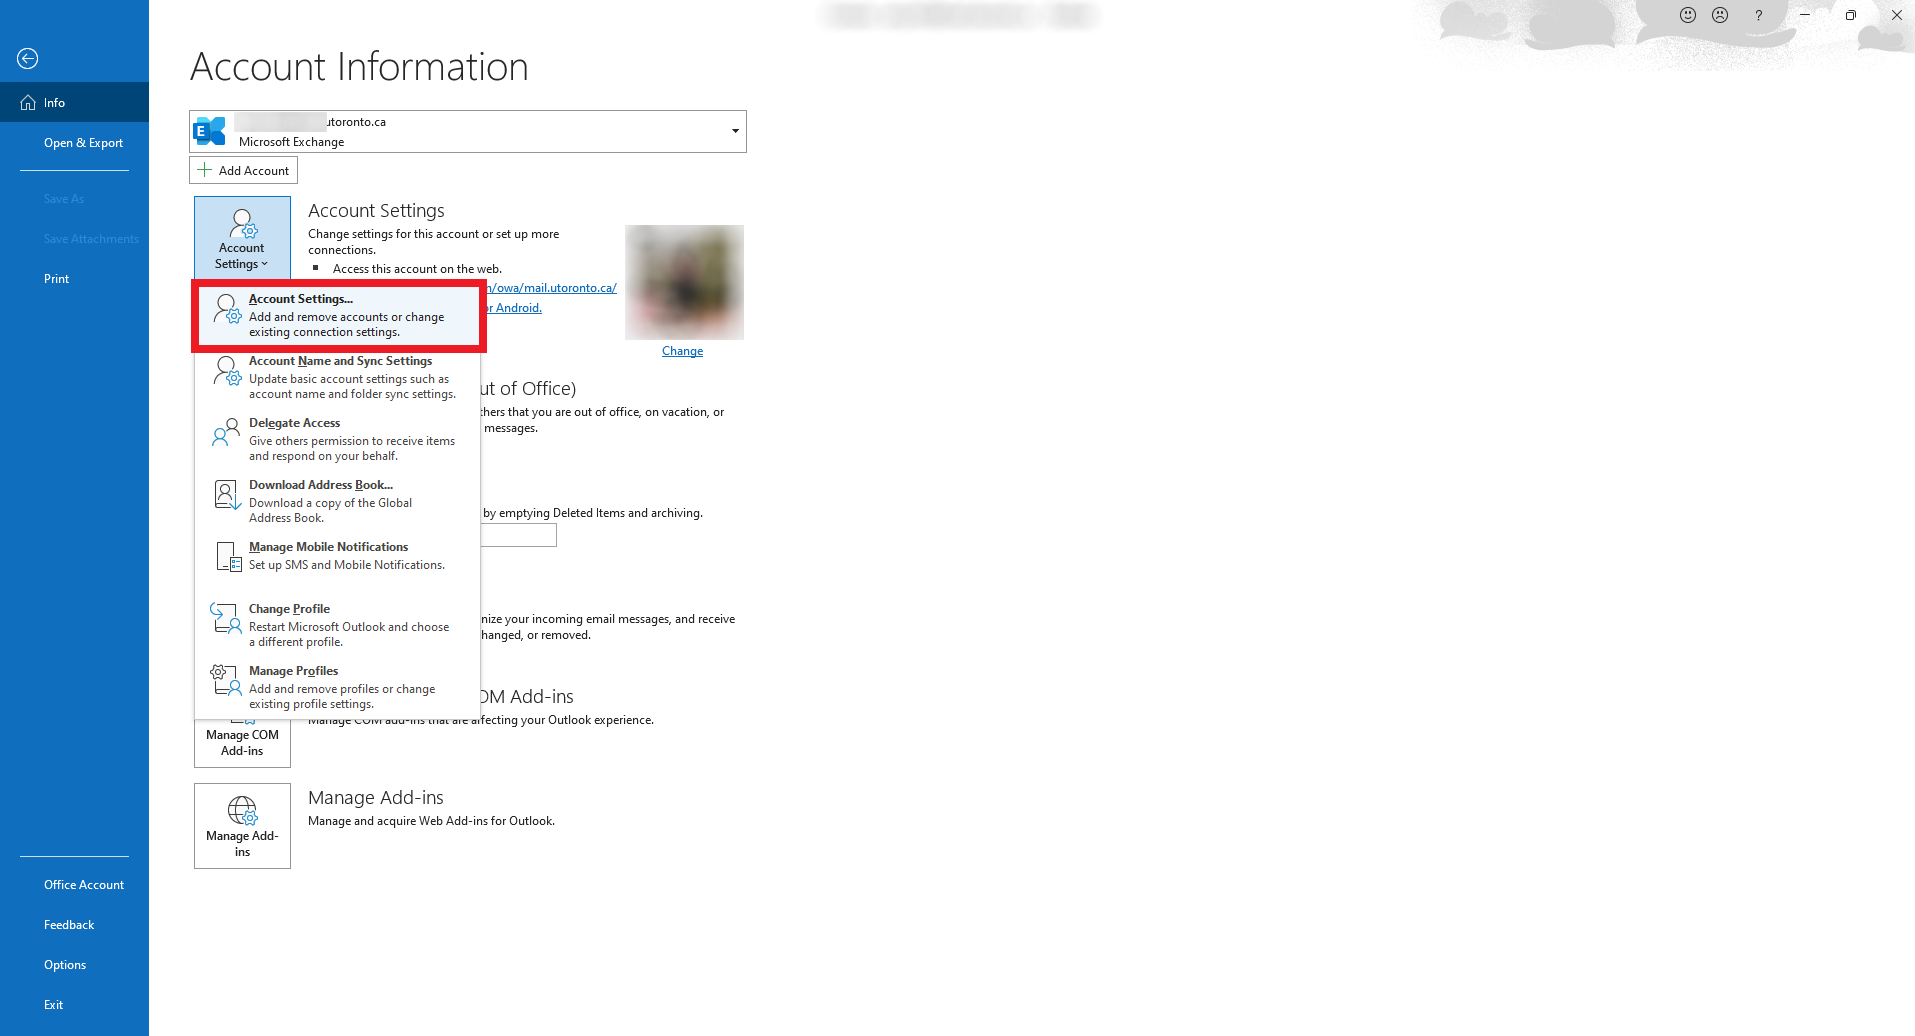
Task: Click the Download Address Book icon
Action: coord(228,494)
